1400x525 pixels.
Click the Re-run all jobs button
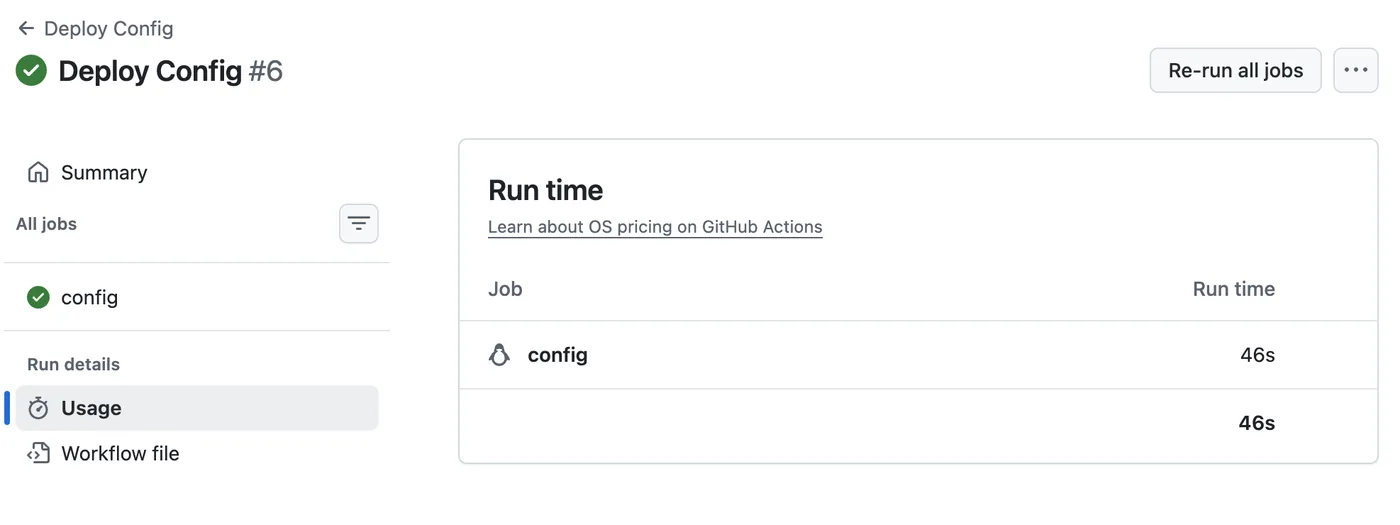pos(1236,70)
